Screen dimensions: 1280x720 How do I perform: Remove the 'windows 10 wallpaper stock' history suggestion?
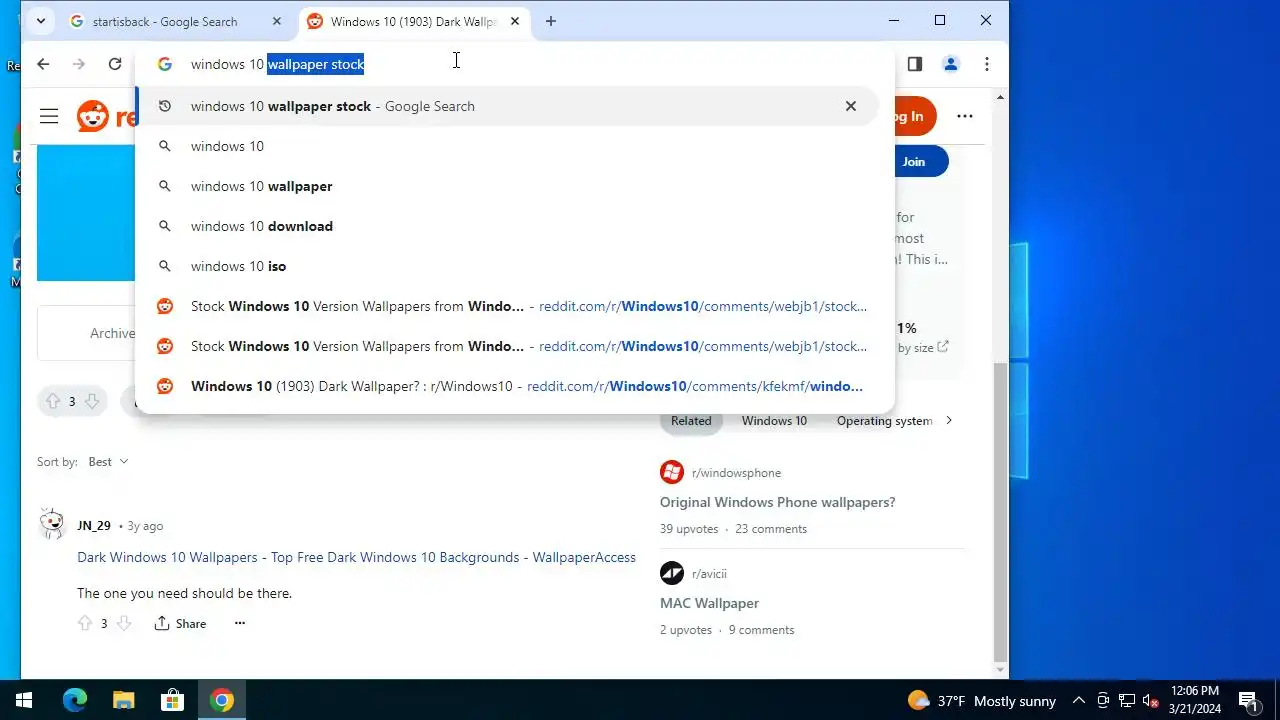click(851, 106)
